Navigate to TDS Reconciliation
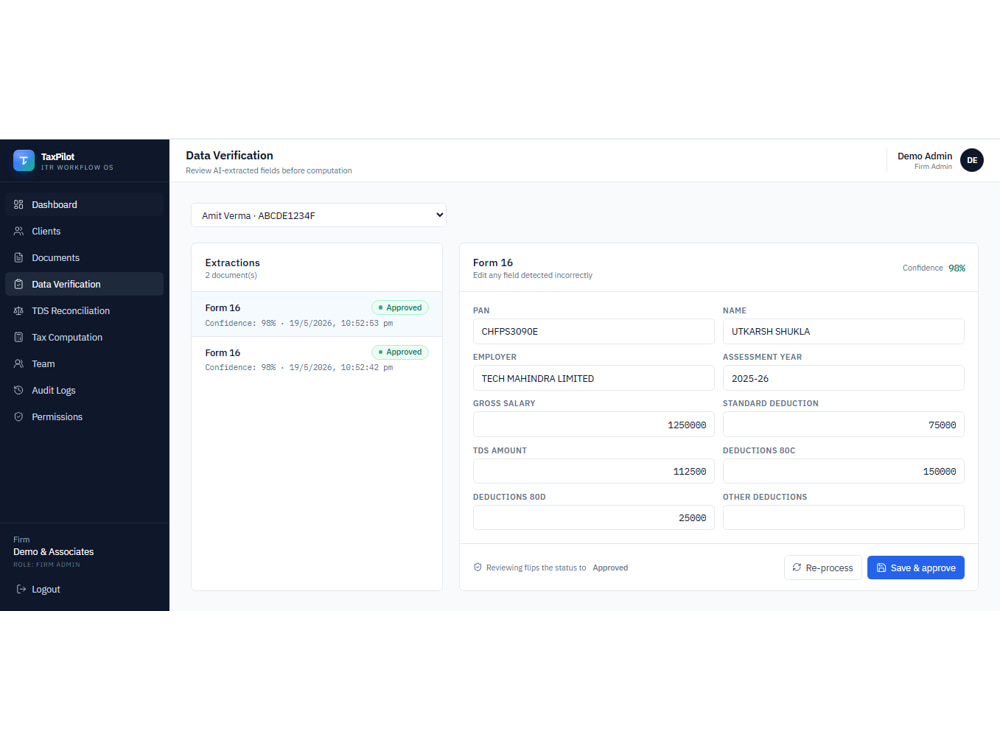 84,311
